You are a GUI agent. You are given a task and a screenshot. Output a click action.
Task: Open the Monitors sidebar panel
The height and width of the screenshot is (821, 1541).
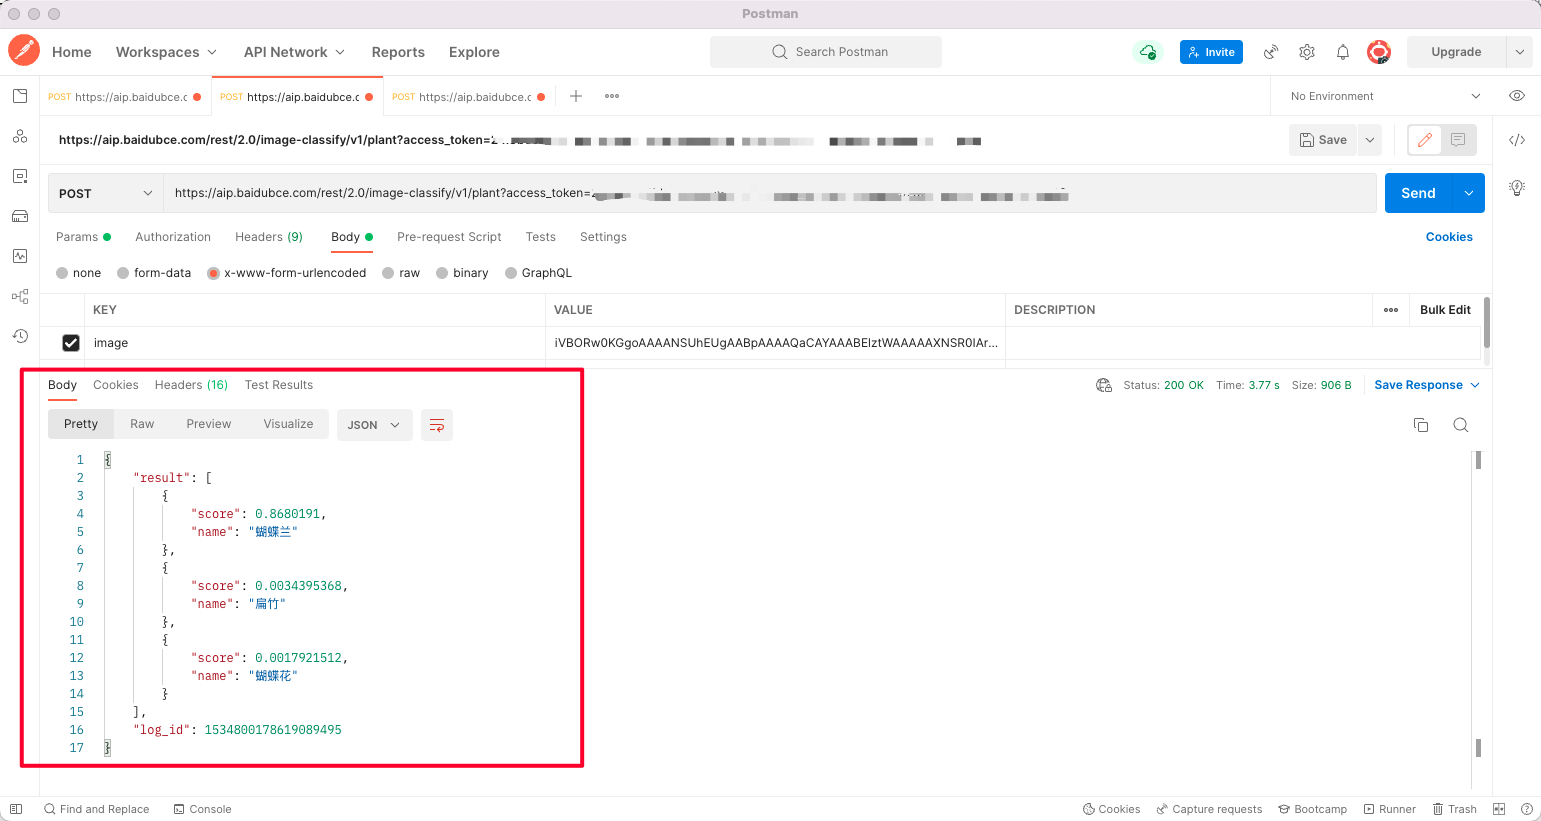[x=20, y=256]
